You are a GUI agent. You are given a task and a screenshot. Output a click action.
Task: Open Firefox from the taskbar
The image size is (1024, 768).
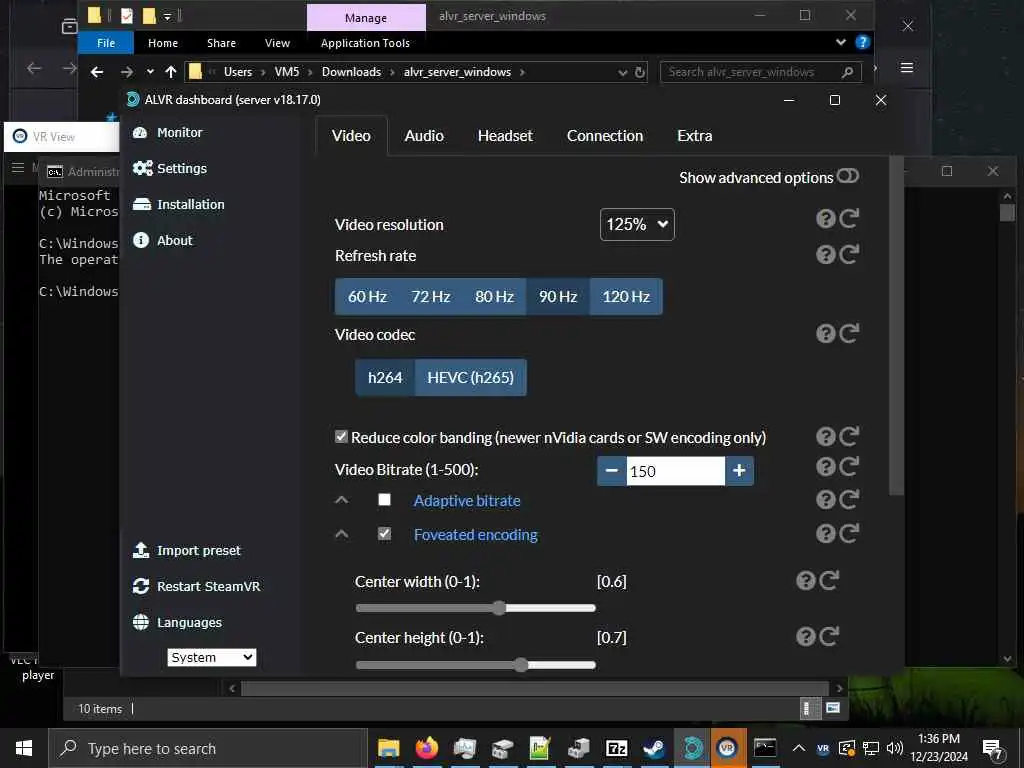426,748
